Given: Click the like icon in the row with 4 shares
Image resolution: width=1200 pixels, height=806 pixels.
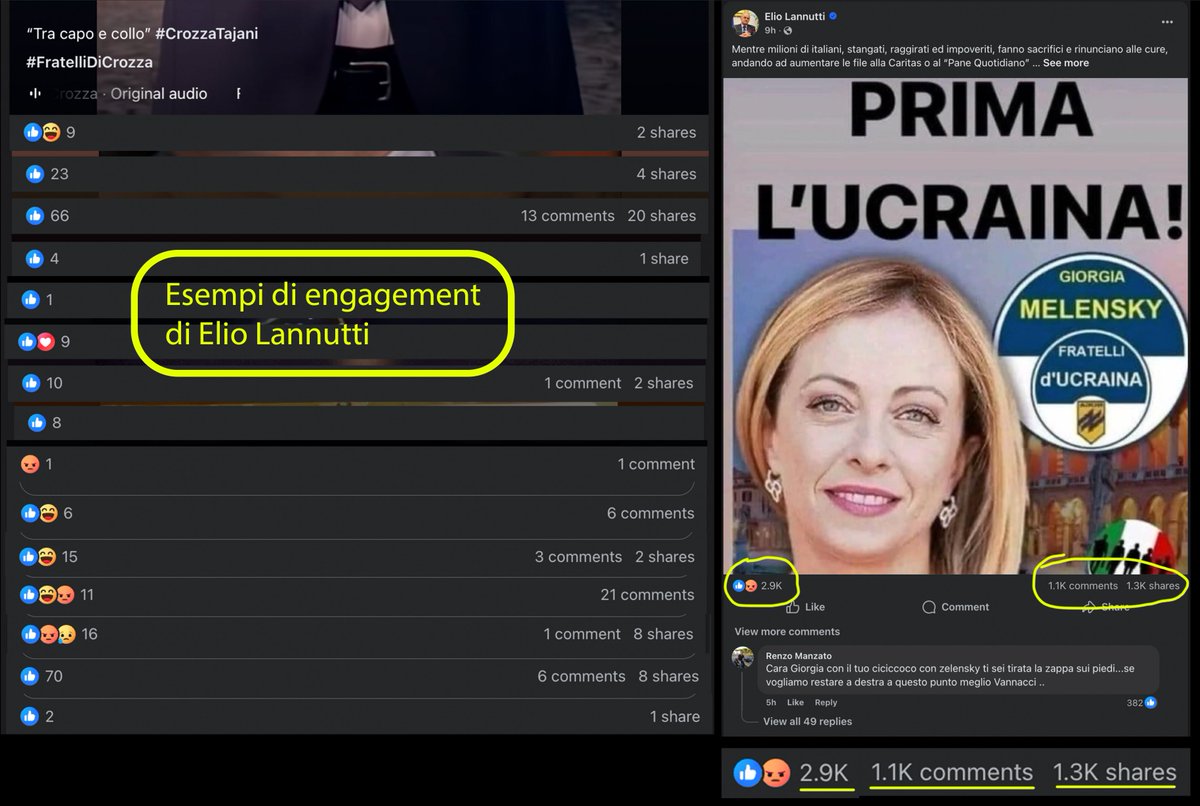Looking at the screenshot, I should pyautogui.click(x=35, y=174).
